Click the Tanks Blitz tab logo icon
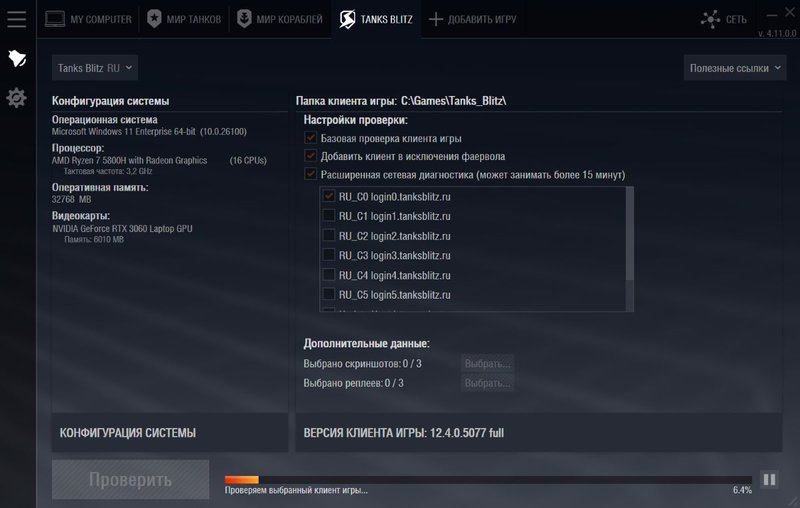800x508 pixels. pos(347,19)
